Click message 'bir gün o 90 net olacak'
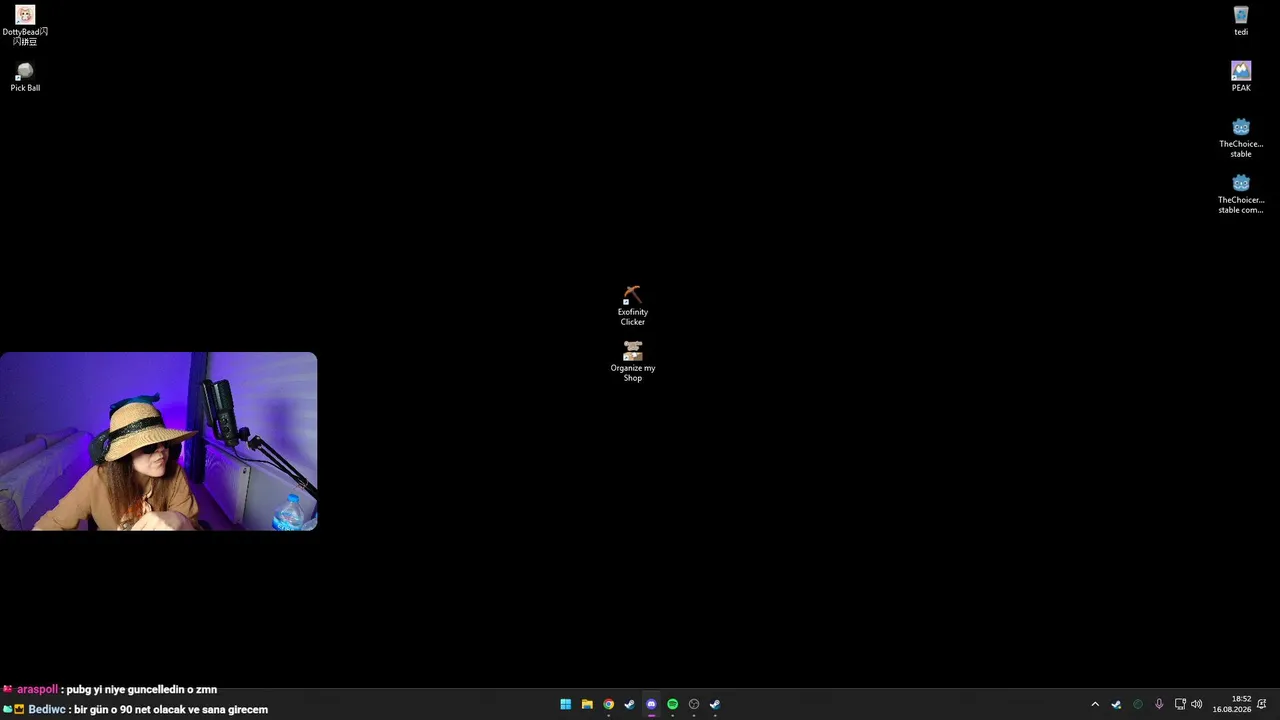Screen dimensions: 1280x720 click(129, 709)
